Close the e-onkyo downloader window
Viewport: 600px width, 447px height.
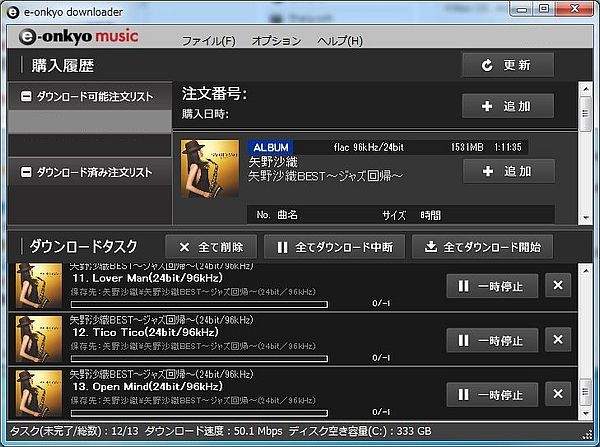click(574, 9)
